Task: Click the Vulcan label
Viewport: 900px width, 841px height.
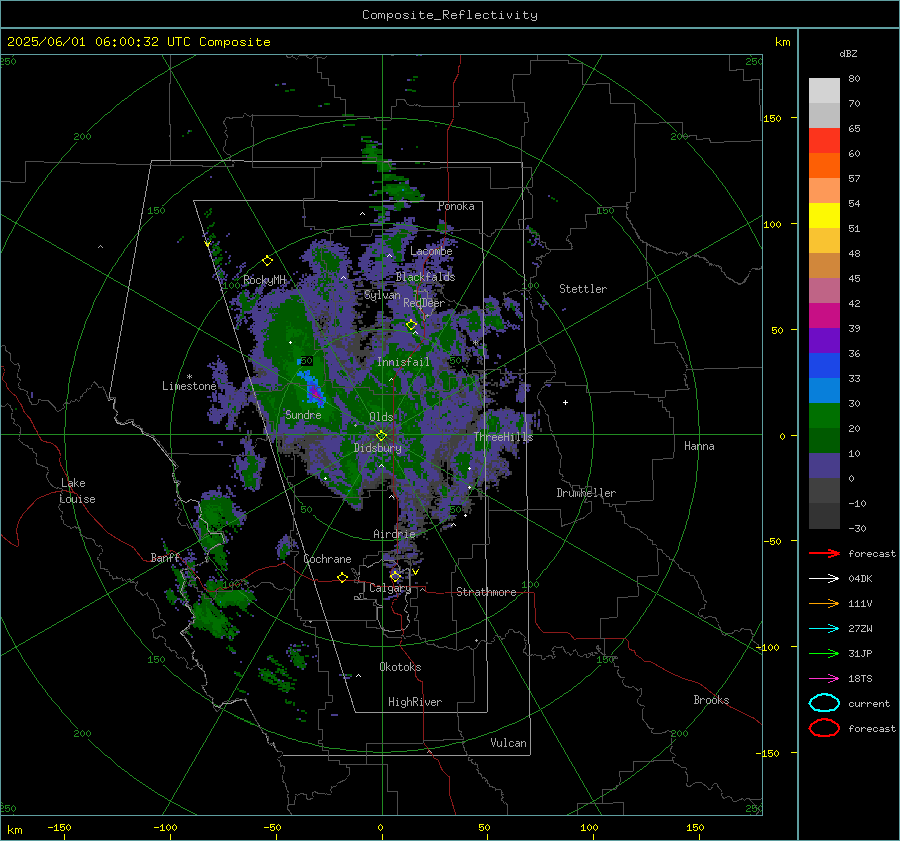Action: pyautogui.click(x=509, y=743)
